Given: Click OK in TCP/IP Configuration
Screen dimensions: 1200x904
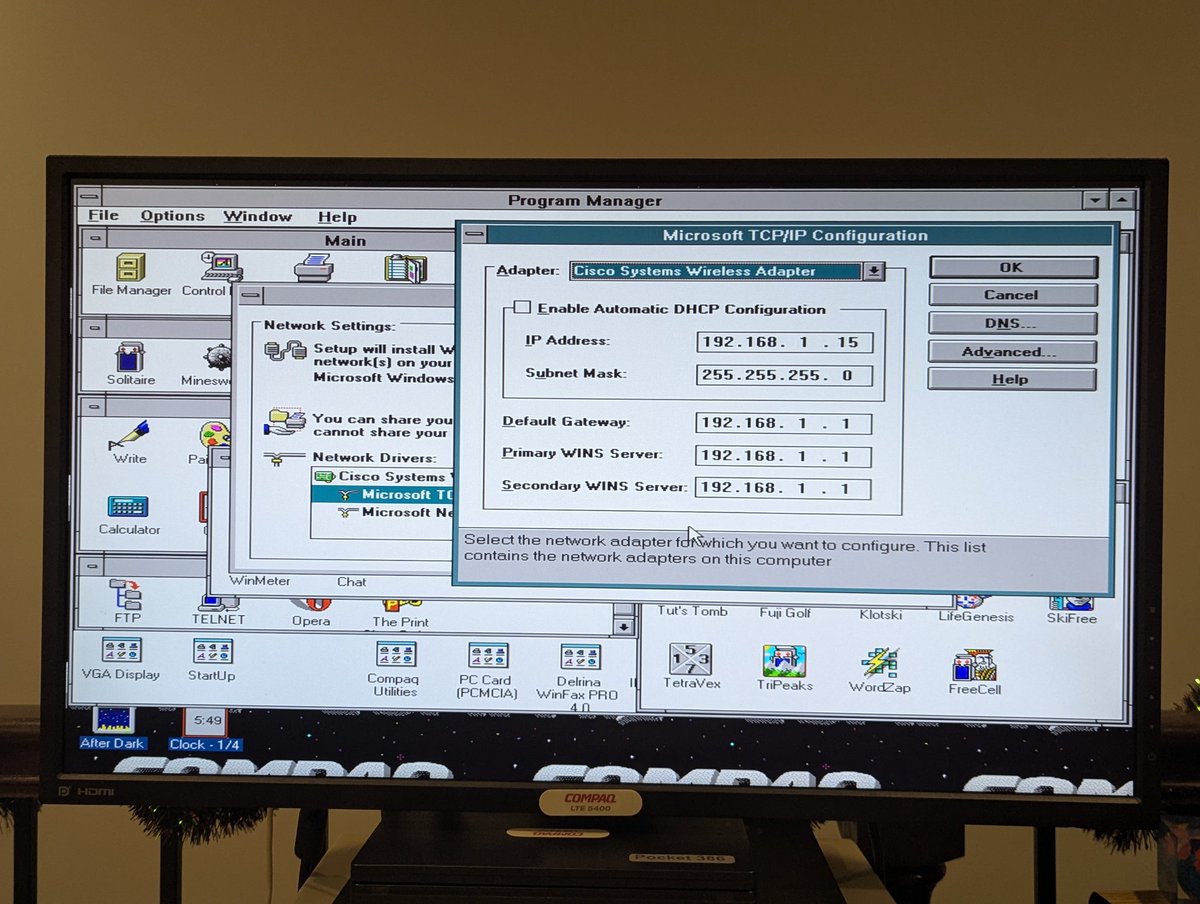Looking at the screenshot, I should [1012, 268].
